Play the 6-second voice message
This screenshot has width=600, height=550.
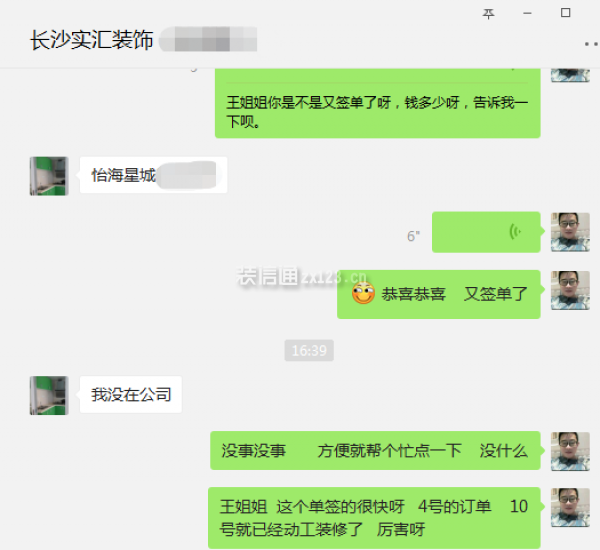coord(486,232)
